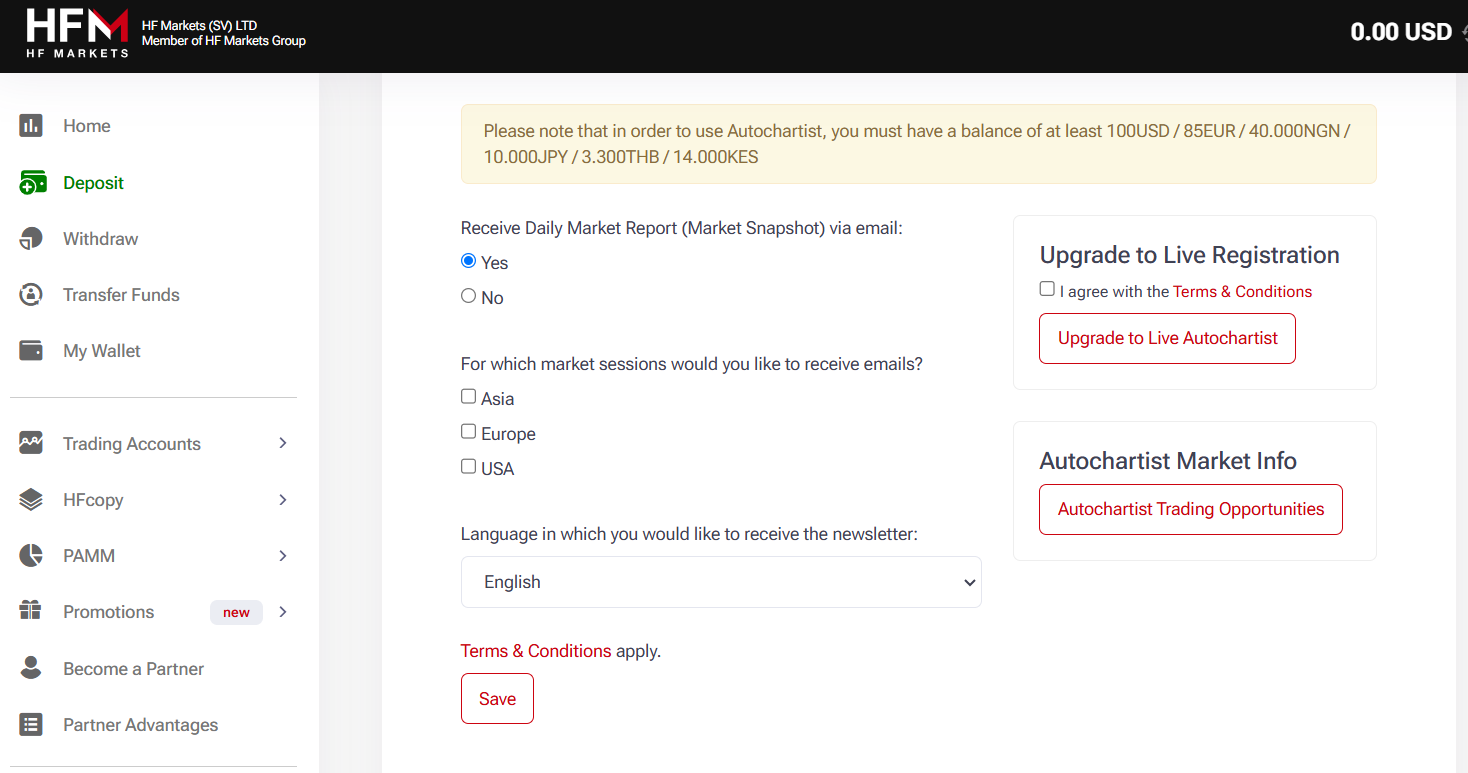
Task: Enable the Asia market session checkbox
Action: (468, 397)
